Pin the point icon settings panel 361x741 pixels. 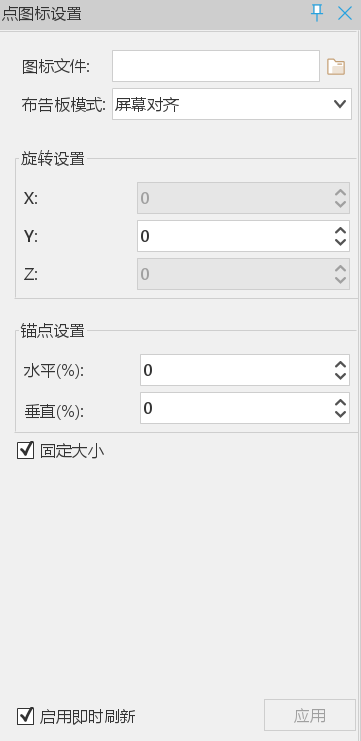(x=317, y=13)
